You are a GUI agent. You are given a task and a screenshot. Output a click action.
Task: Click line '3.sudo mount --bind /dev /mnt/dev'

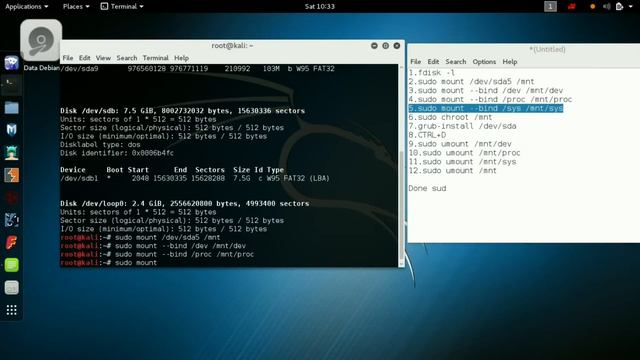pos(486,91)
